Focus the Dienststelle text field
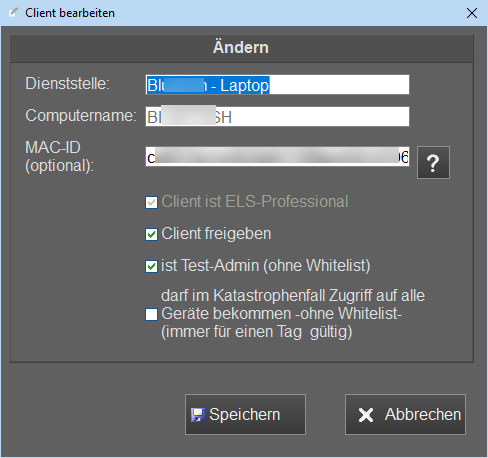The image size is (488, 458). pos(277,85)
